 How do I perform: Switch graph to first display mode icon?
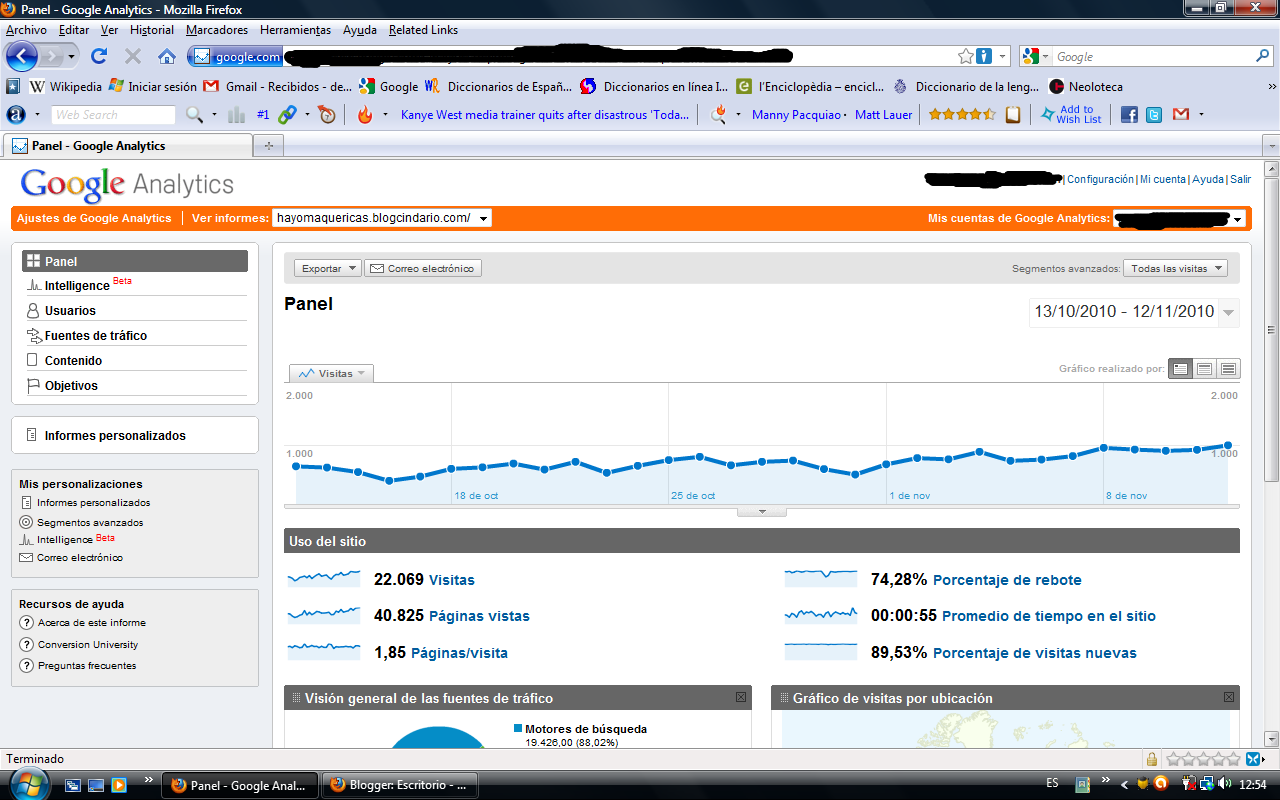pyautogui.click(x=1181, y=369)
